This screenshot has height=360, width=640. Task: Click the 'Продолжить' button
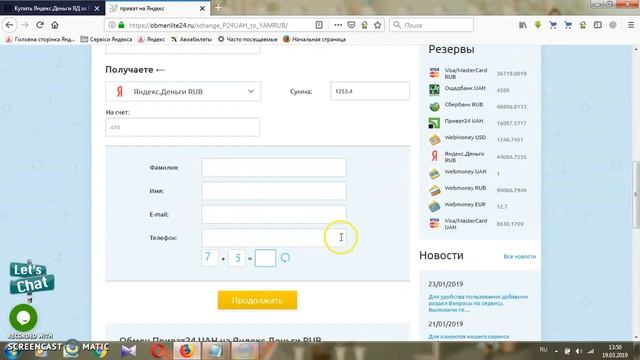click(257, 300)
